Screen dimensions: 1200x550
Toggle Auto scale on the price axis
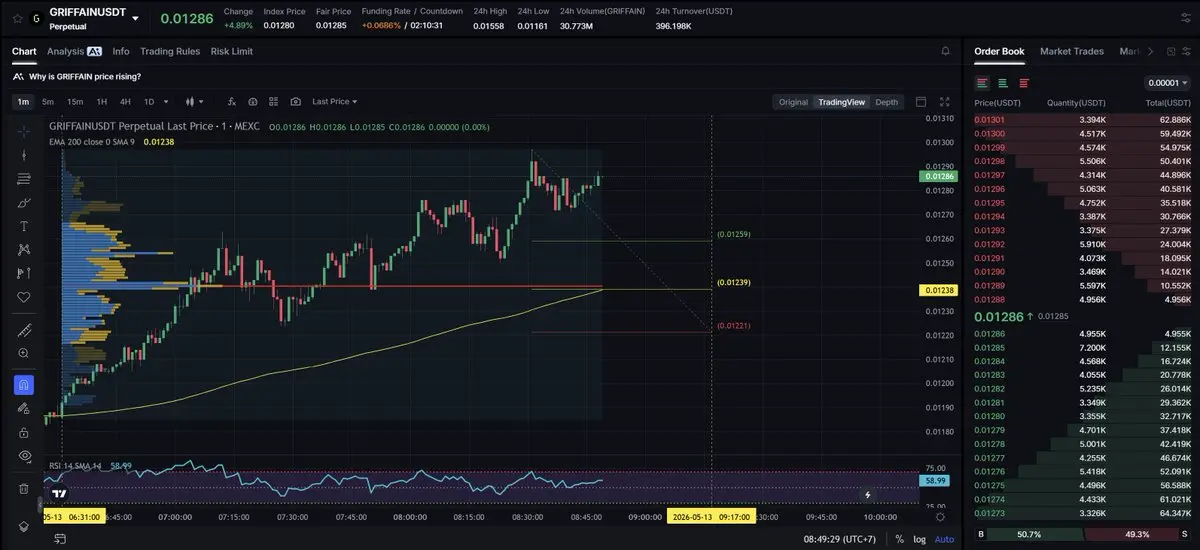pyautogui.click(x=944, y=539)
